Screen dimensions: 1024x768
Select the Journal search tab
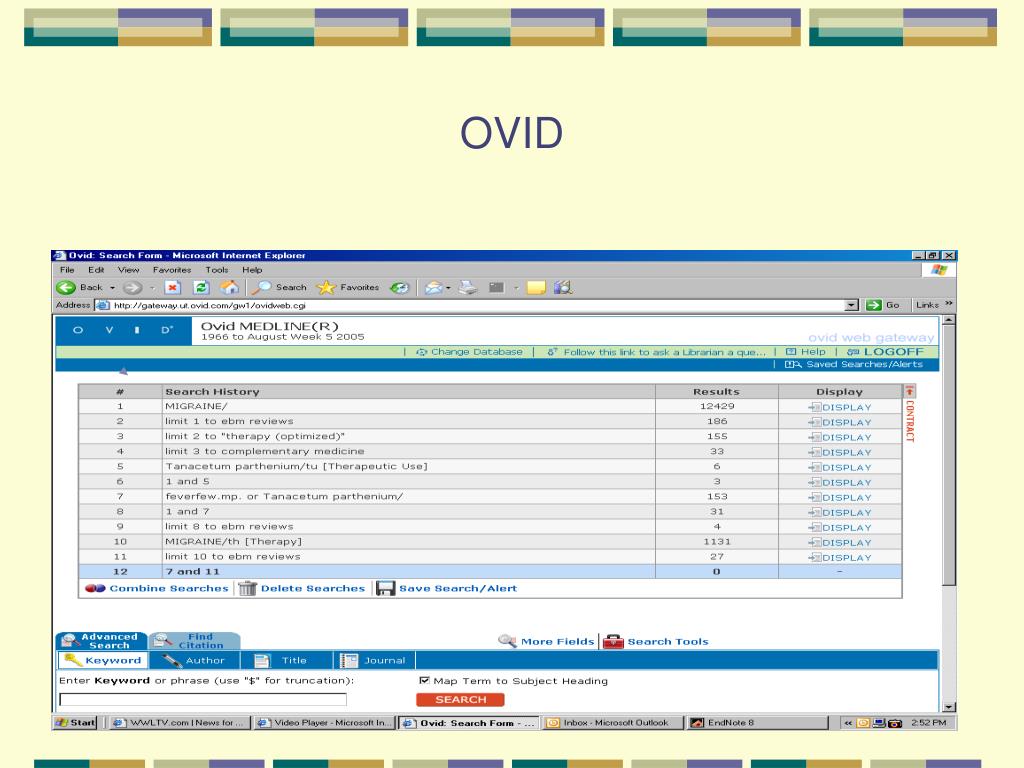pyautogui.click(x=374, y=660)
